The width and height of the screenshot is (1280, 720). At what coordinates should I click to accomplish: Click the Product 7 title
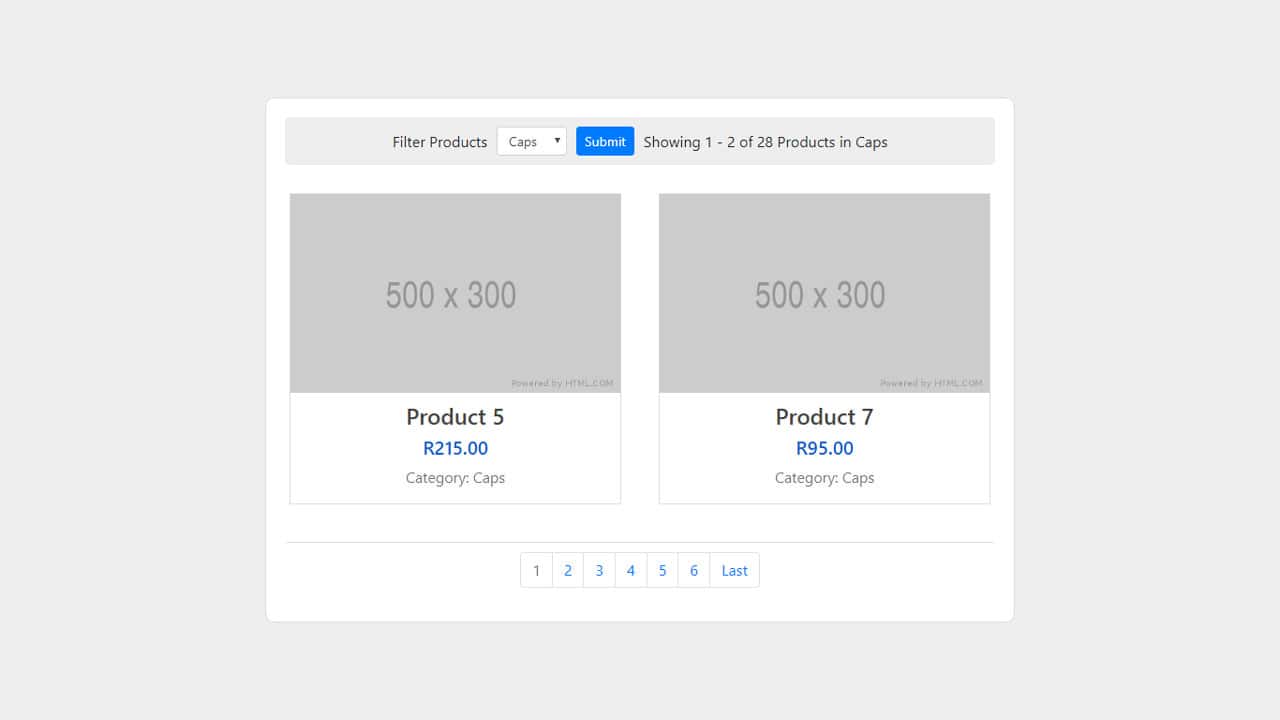pyautogui.click(x=824, y=417)
